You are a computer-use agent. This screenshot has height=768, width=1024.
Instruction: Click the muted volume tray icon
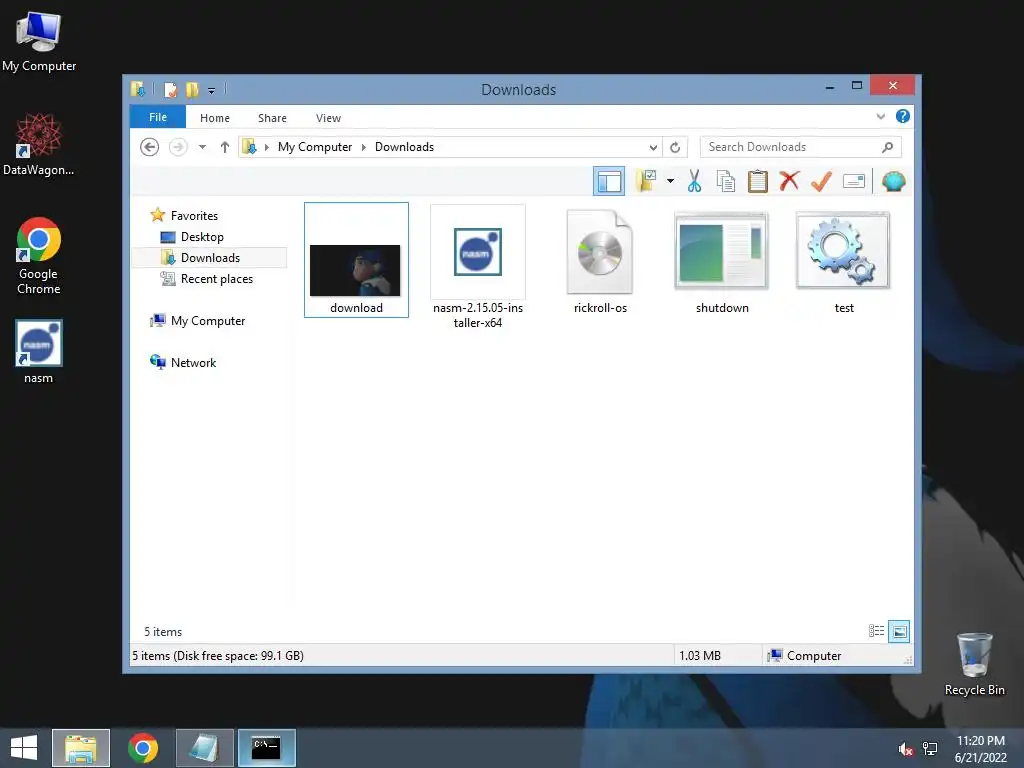pyautogui.click(x=905, y=749)
